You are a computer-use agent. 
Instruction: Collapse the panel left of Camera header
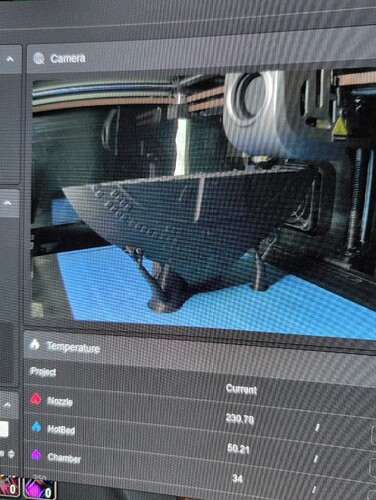[x=10, y=59]
